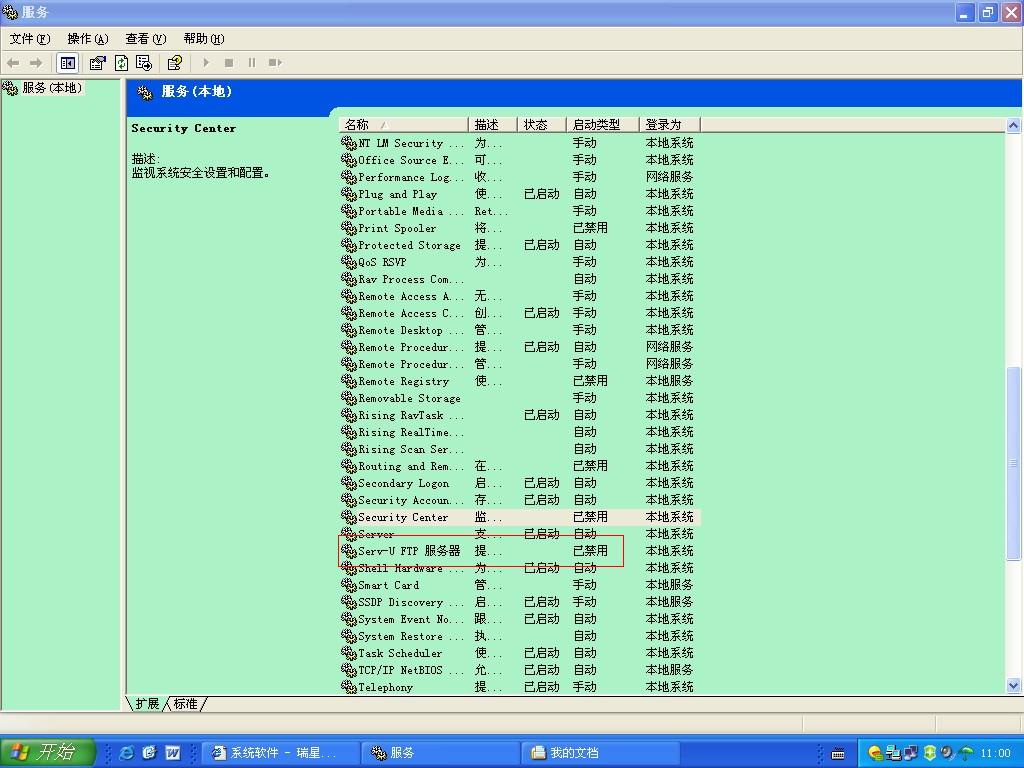
Task: Click the gear icon of Print Spooler
Action: click(x=349, y=228)
